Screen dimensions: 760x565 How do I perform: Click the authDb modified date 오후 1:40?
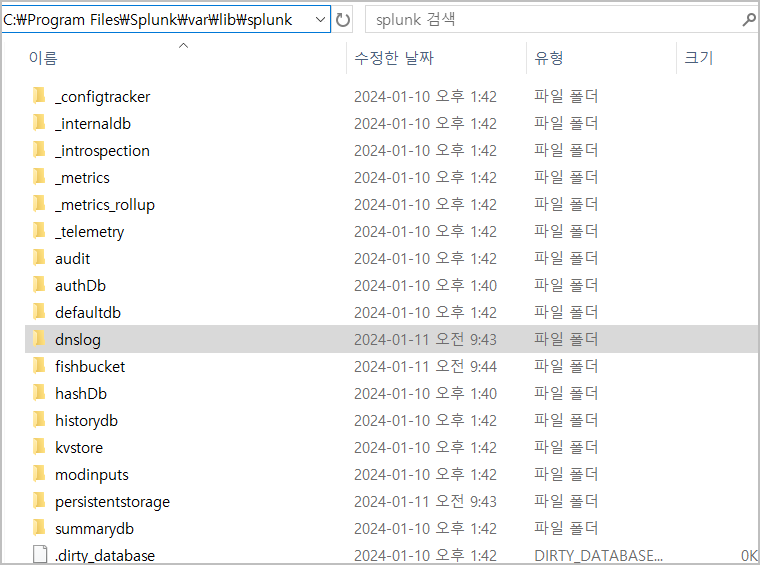(x=426, y=286)
